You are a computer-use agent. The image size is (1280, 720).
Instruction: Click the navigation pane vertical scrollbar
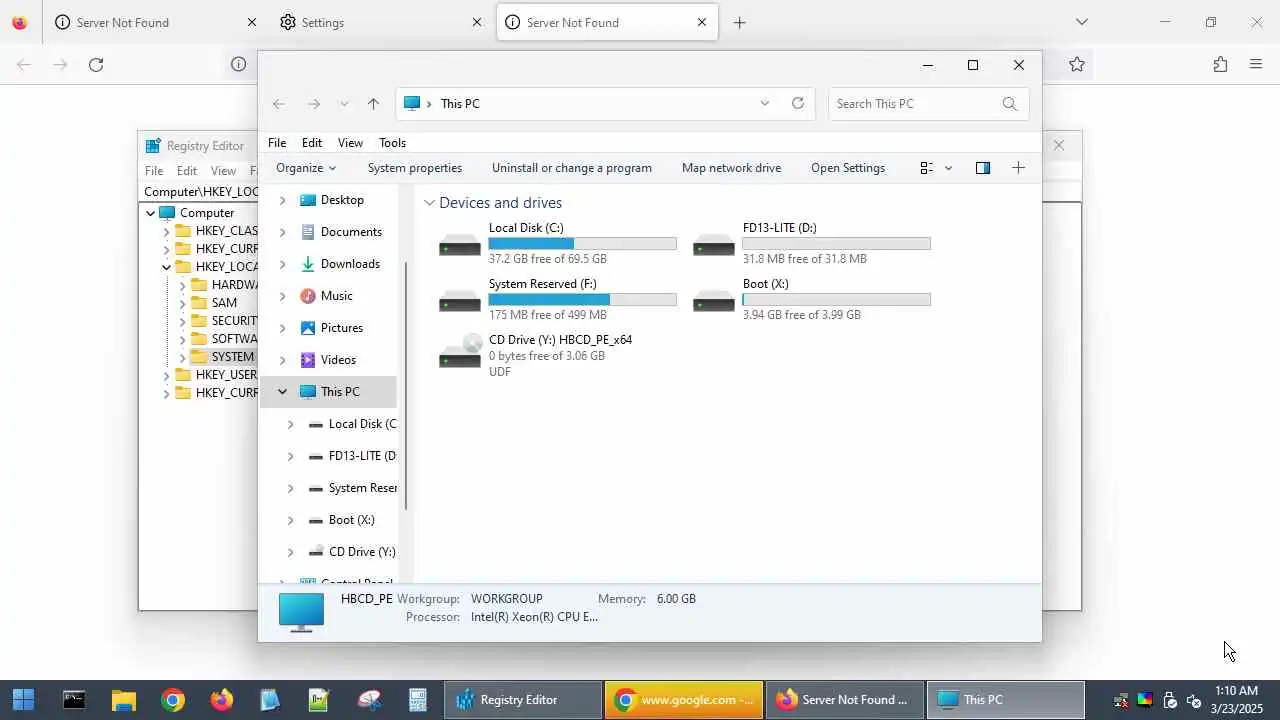[405, 385]
